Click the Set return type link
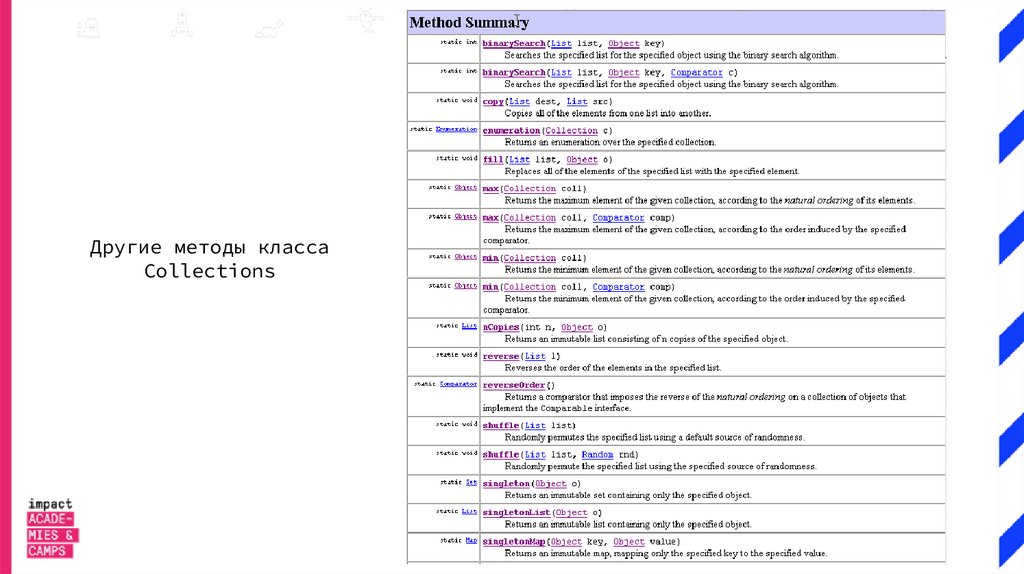Viewport: 1024px width, 574px height. 472,483
